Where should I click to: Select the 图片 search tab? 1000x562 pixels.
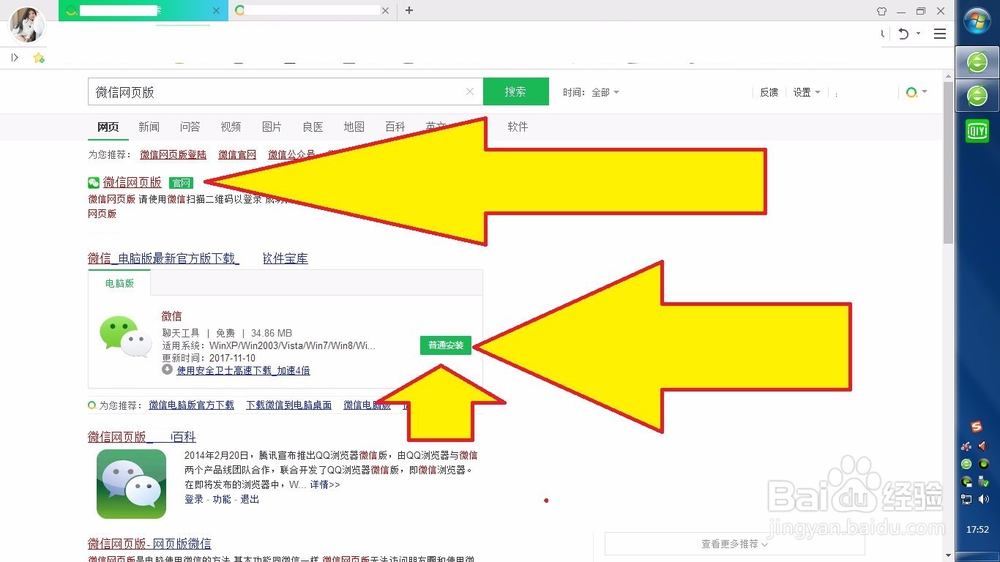[x=272, y=127]
